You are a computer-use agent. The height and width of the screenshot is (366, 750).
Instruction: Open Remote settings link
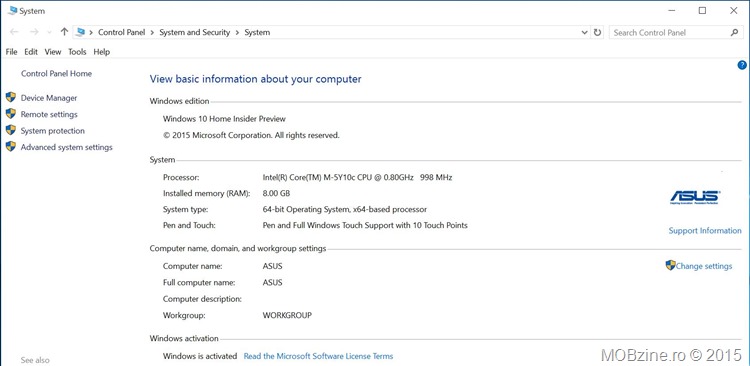point(49,114)
